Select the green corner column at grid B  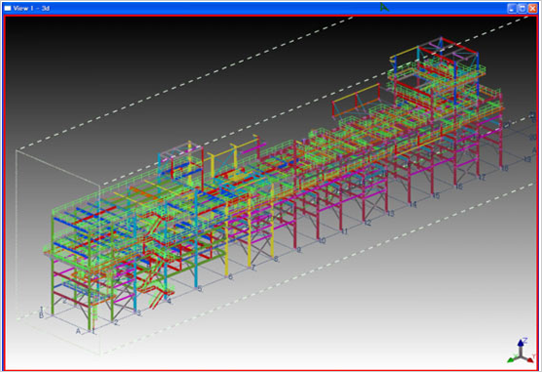coord(53,264)
